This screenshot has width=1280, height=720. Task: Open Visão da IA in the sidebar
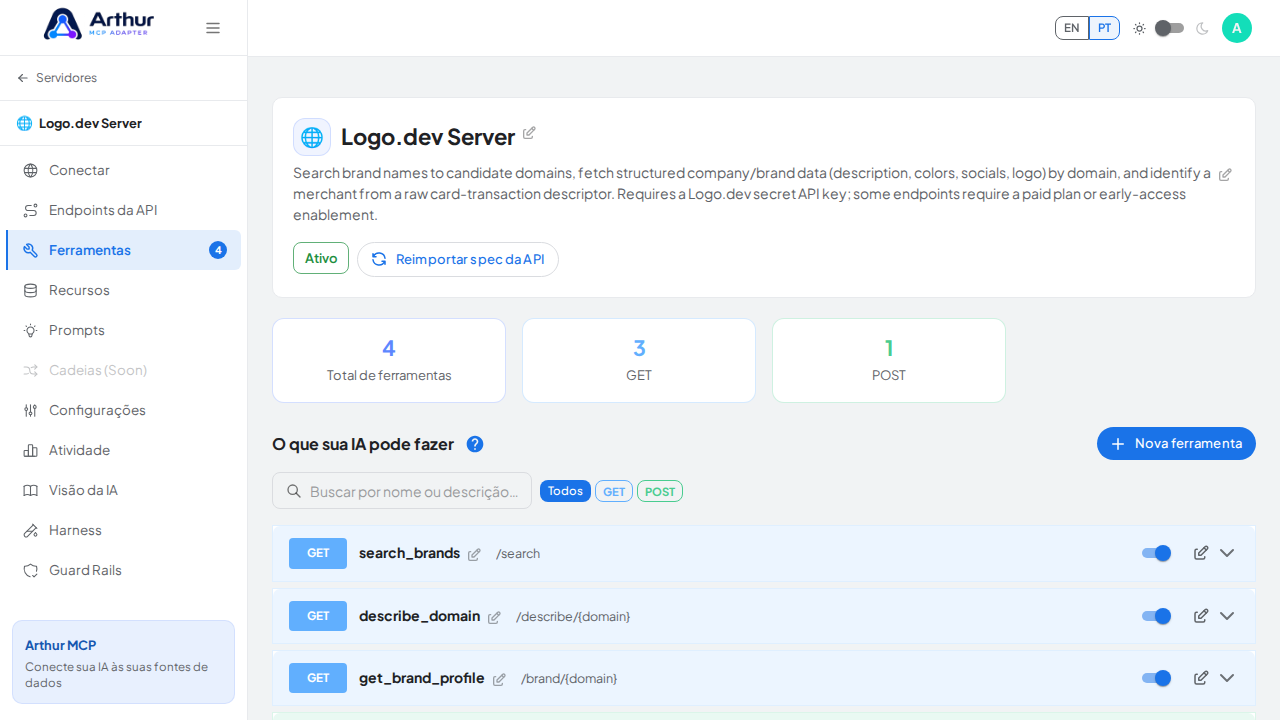coord(123,490)
